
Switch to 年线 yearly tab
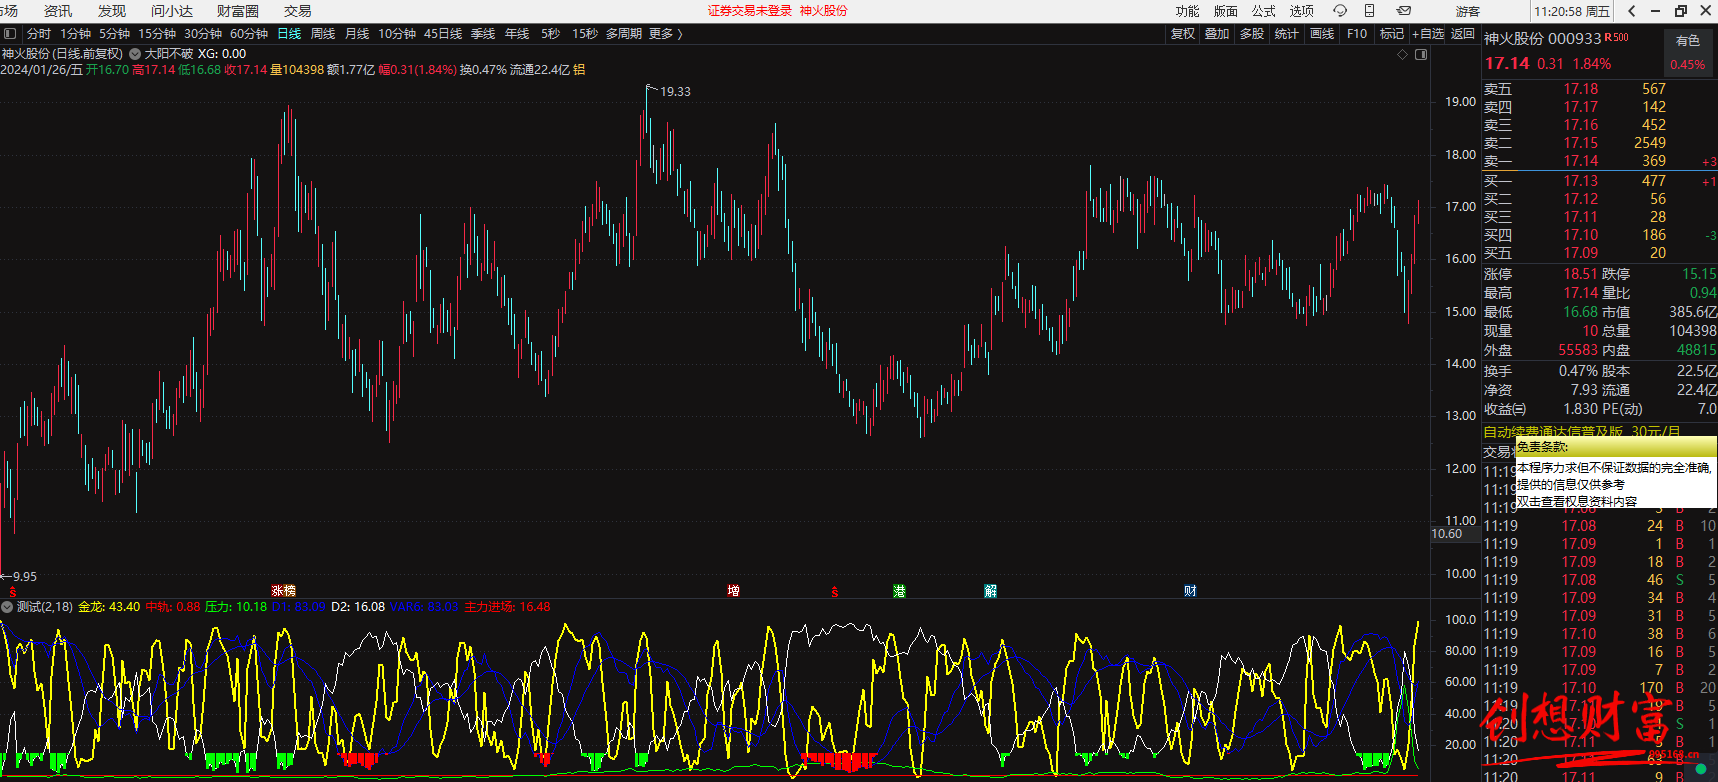pyautogui.click(x=517, y=34)
